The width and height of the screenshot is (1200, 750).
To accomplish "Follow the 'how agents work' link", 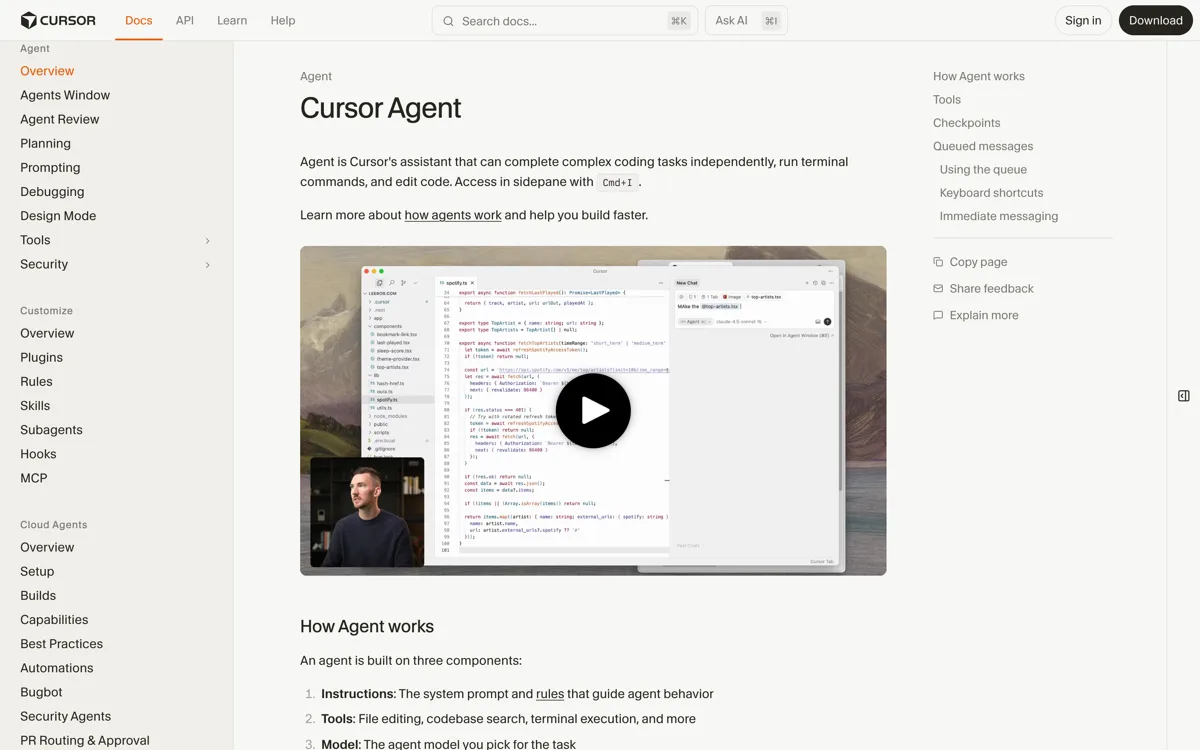I will (453, 215).
